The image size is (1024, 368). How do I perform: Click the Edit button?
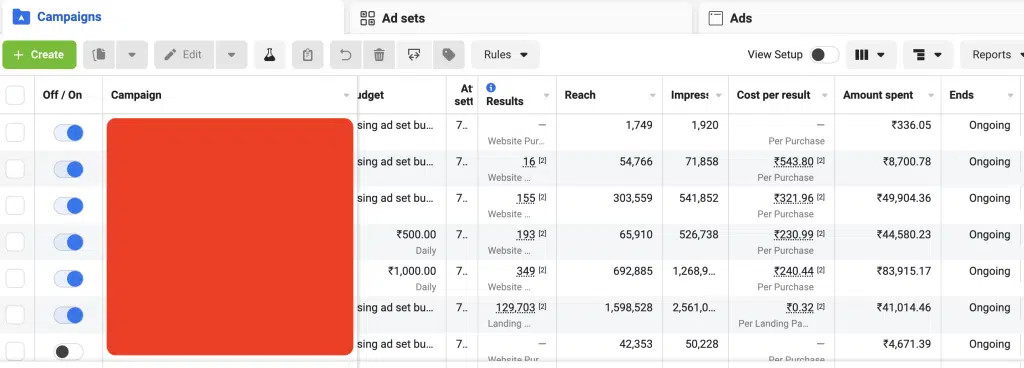(184, 55)
